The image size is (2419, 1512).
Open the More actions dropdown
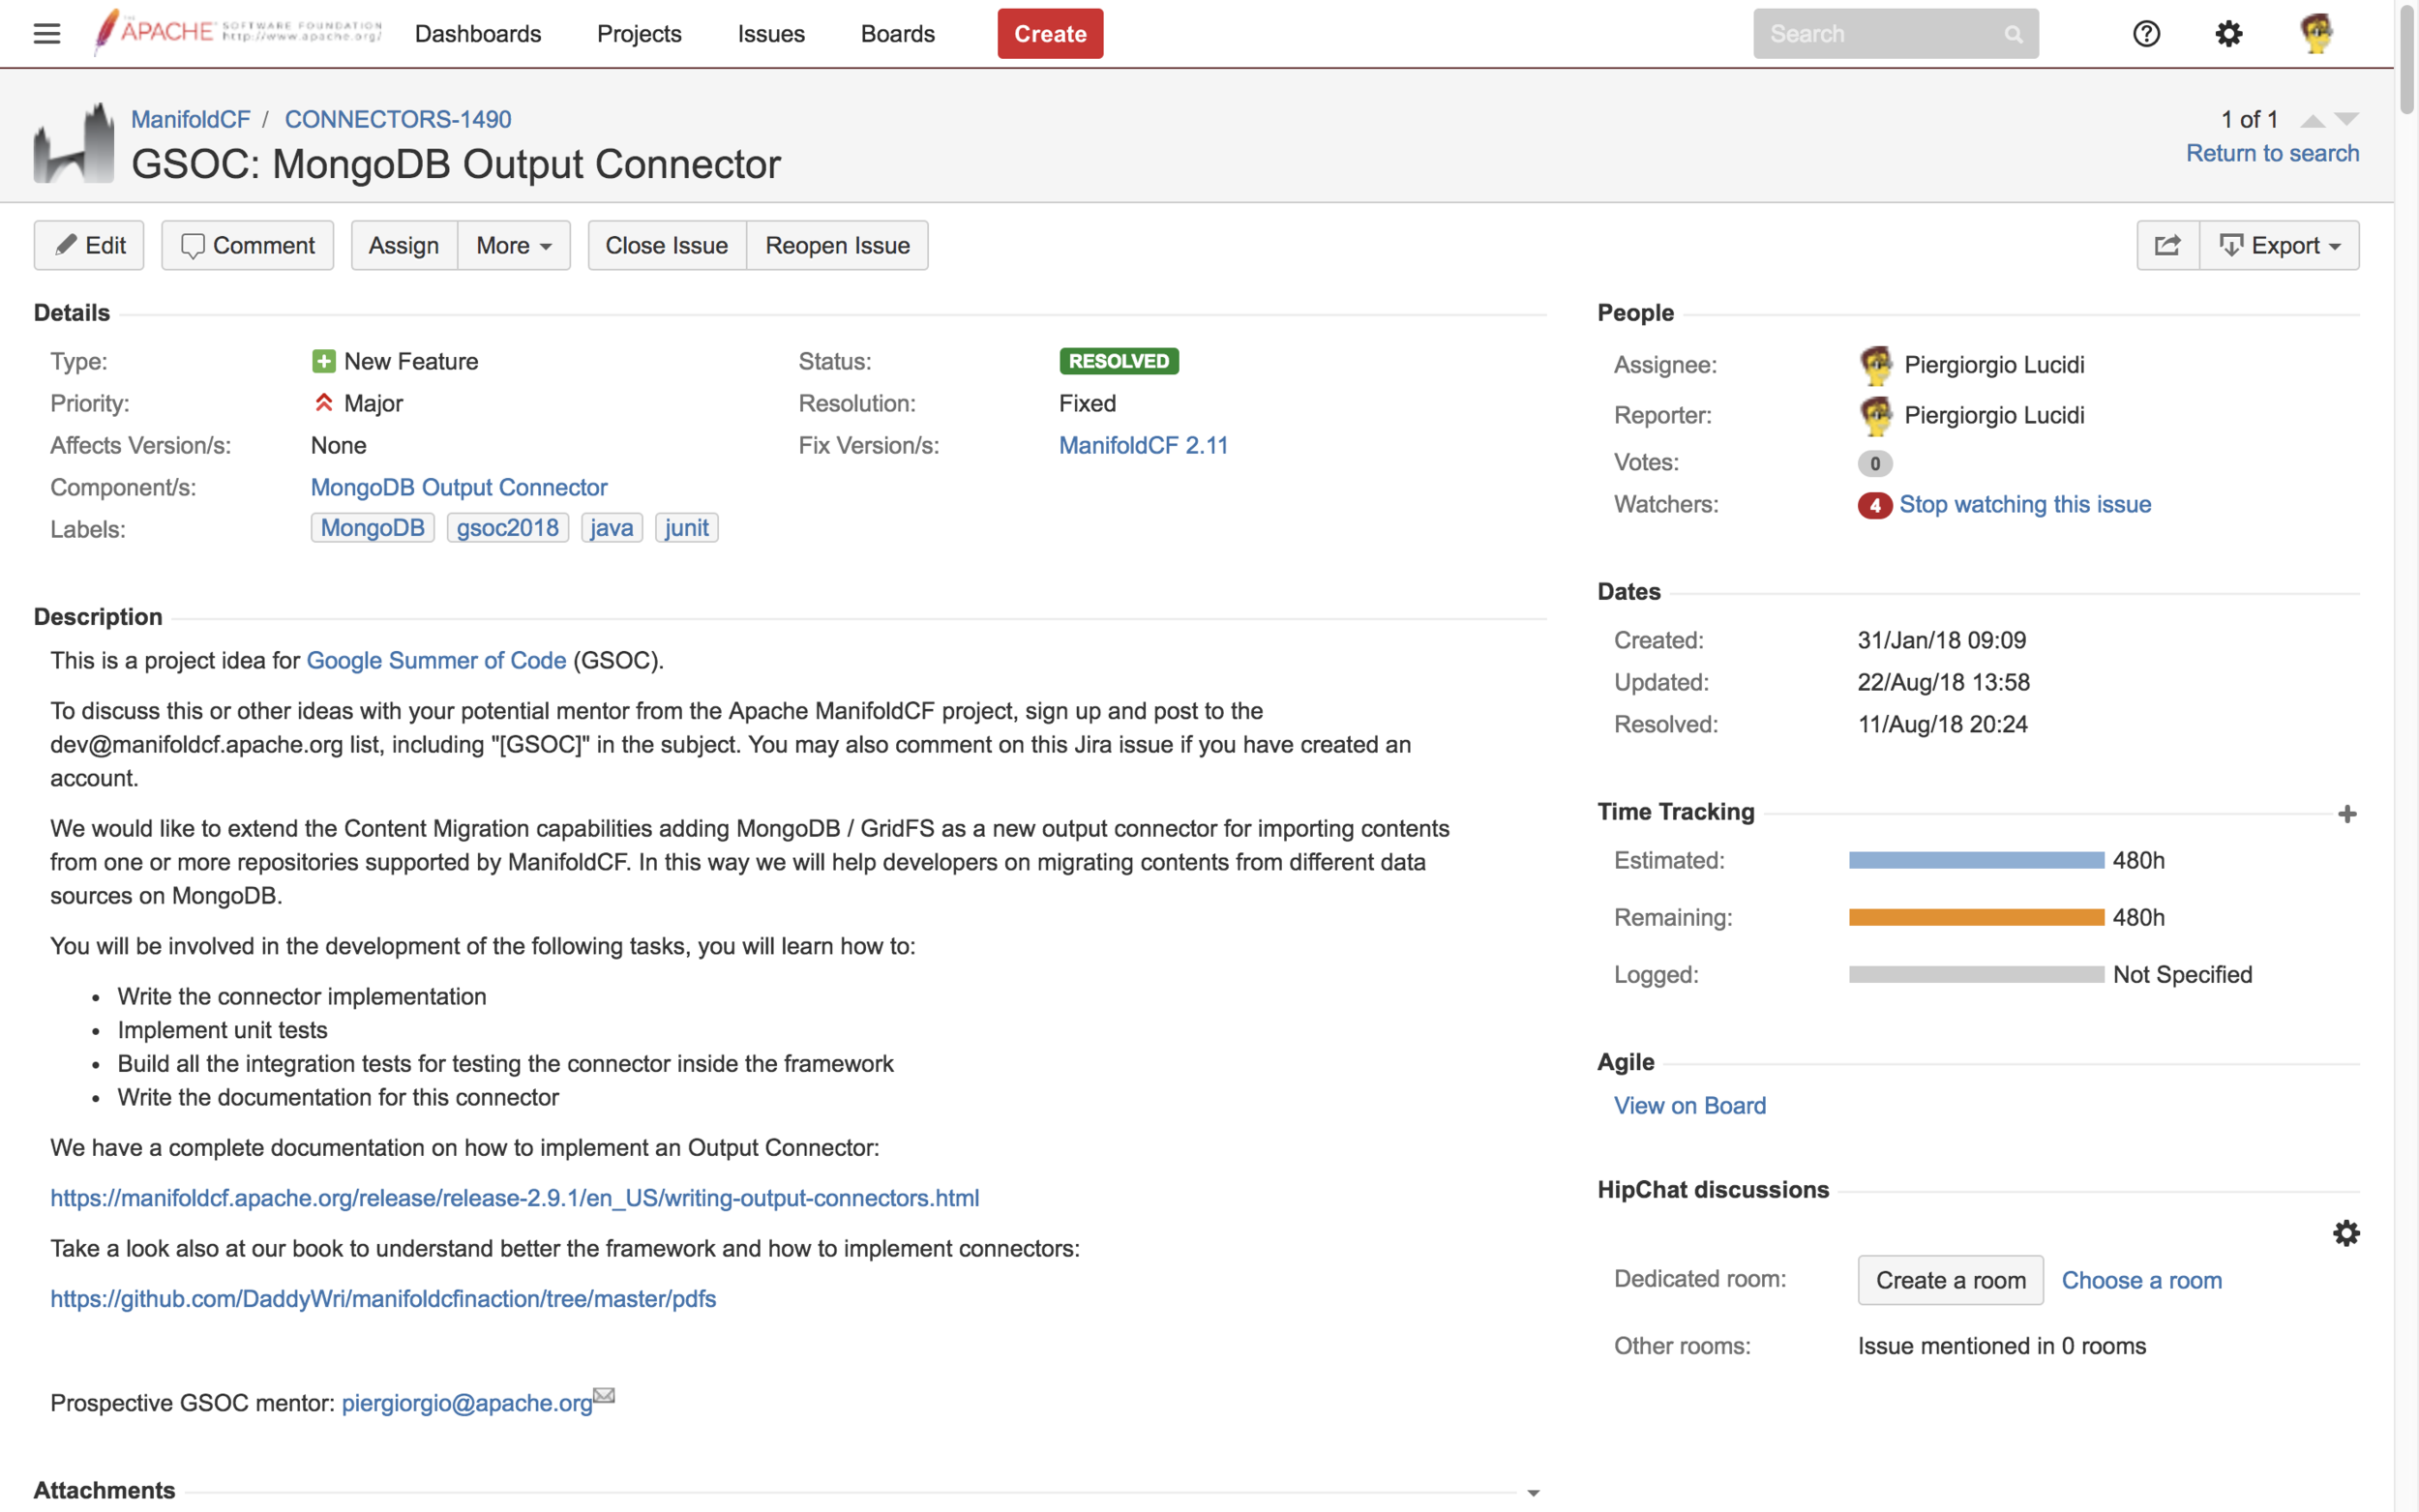pos(514,245)
